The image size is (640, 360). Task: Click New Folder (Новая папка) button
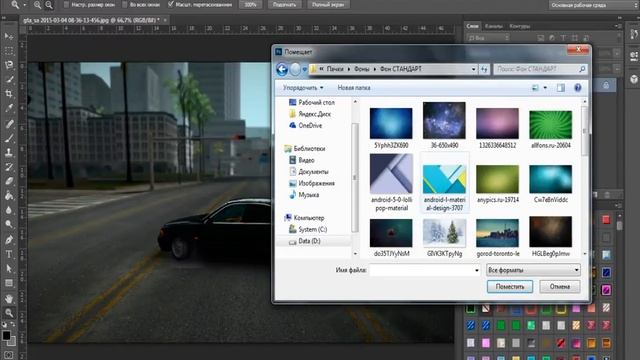coord(353,88)
